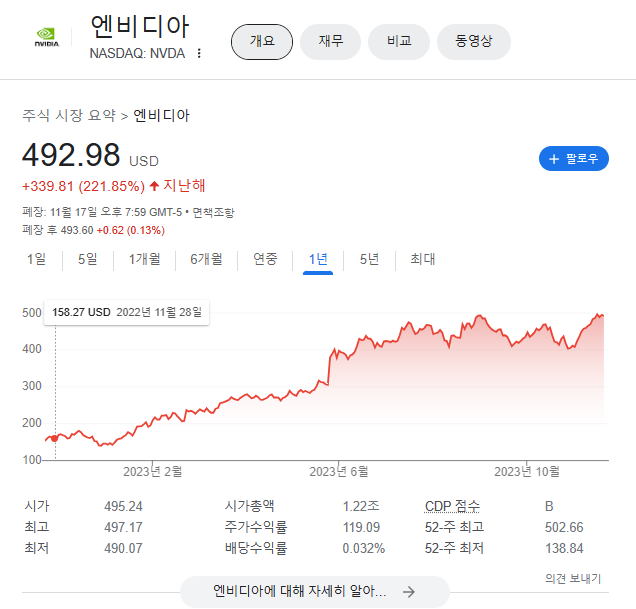This screenshot has width=636, height=609.
Task: Click the 주식 시장 요약 breadcrumb link
Action: [x=69, y=116]
